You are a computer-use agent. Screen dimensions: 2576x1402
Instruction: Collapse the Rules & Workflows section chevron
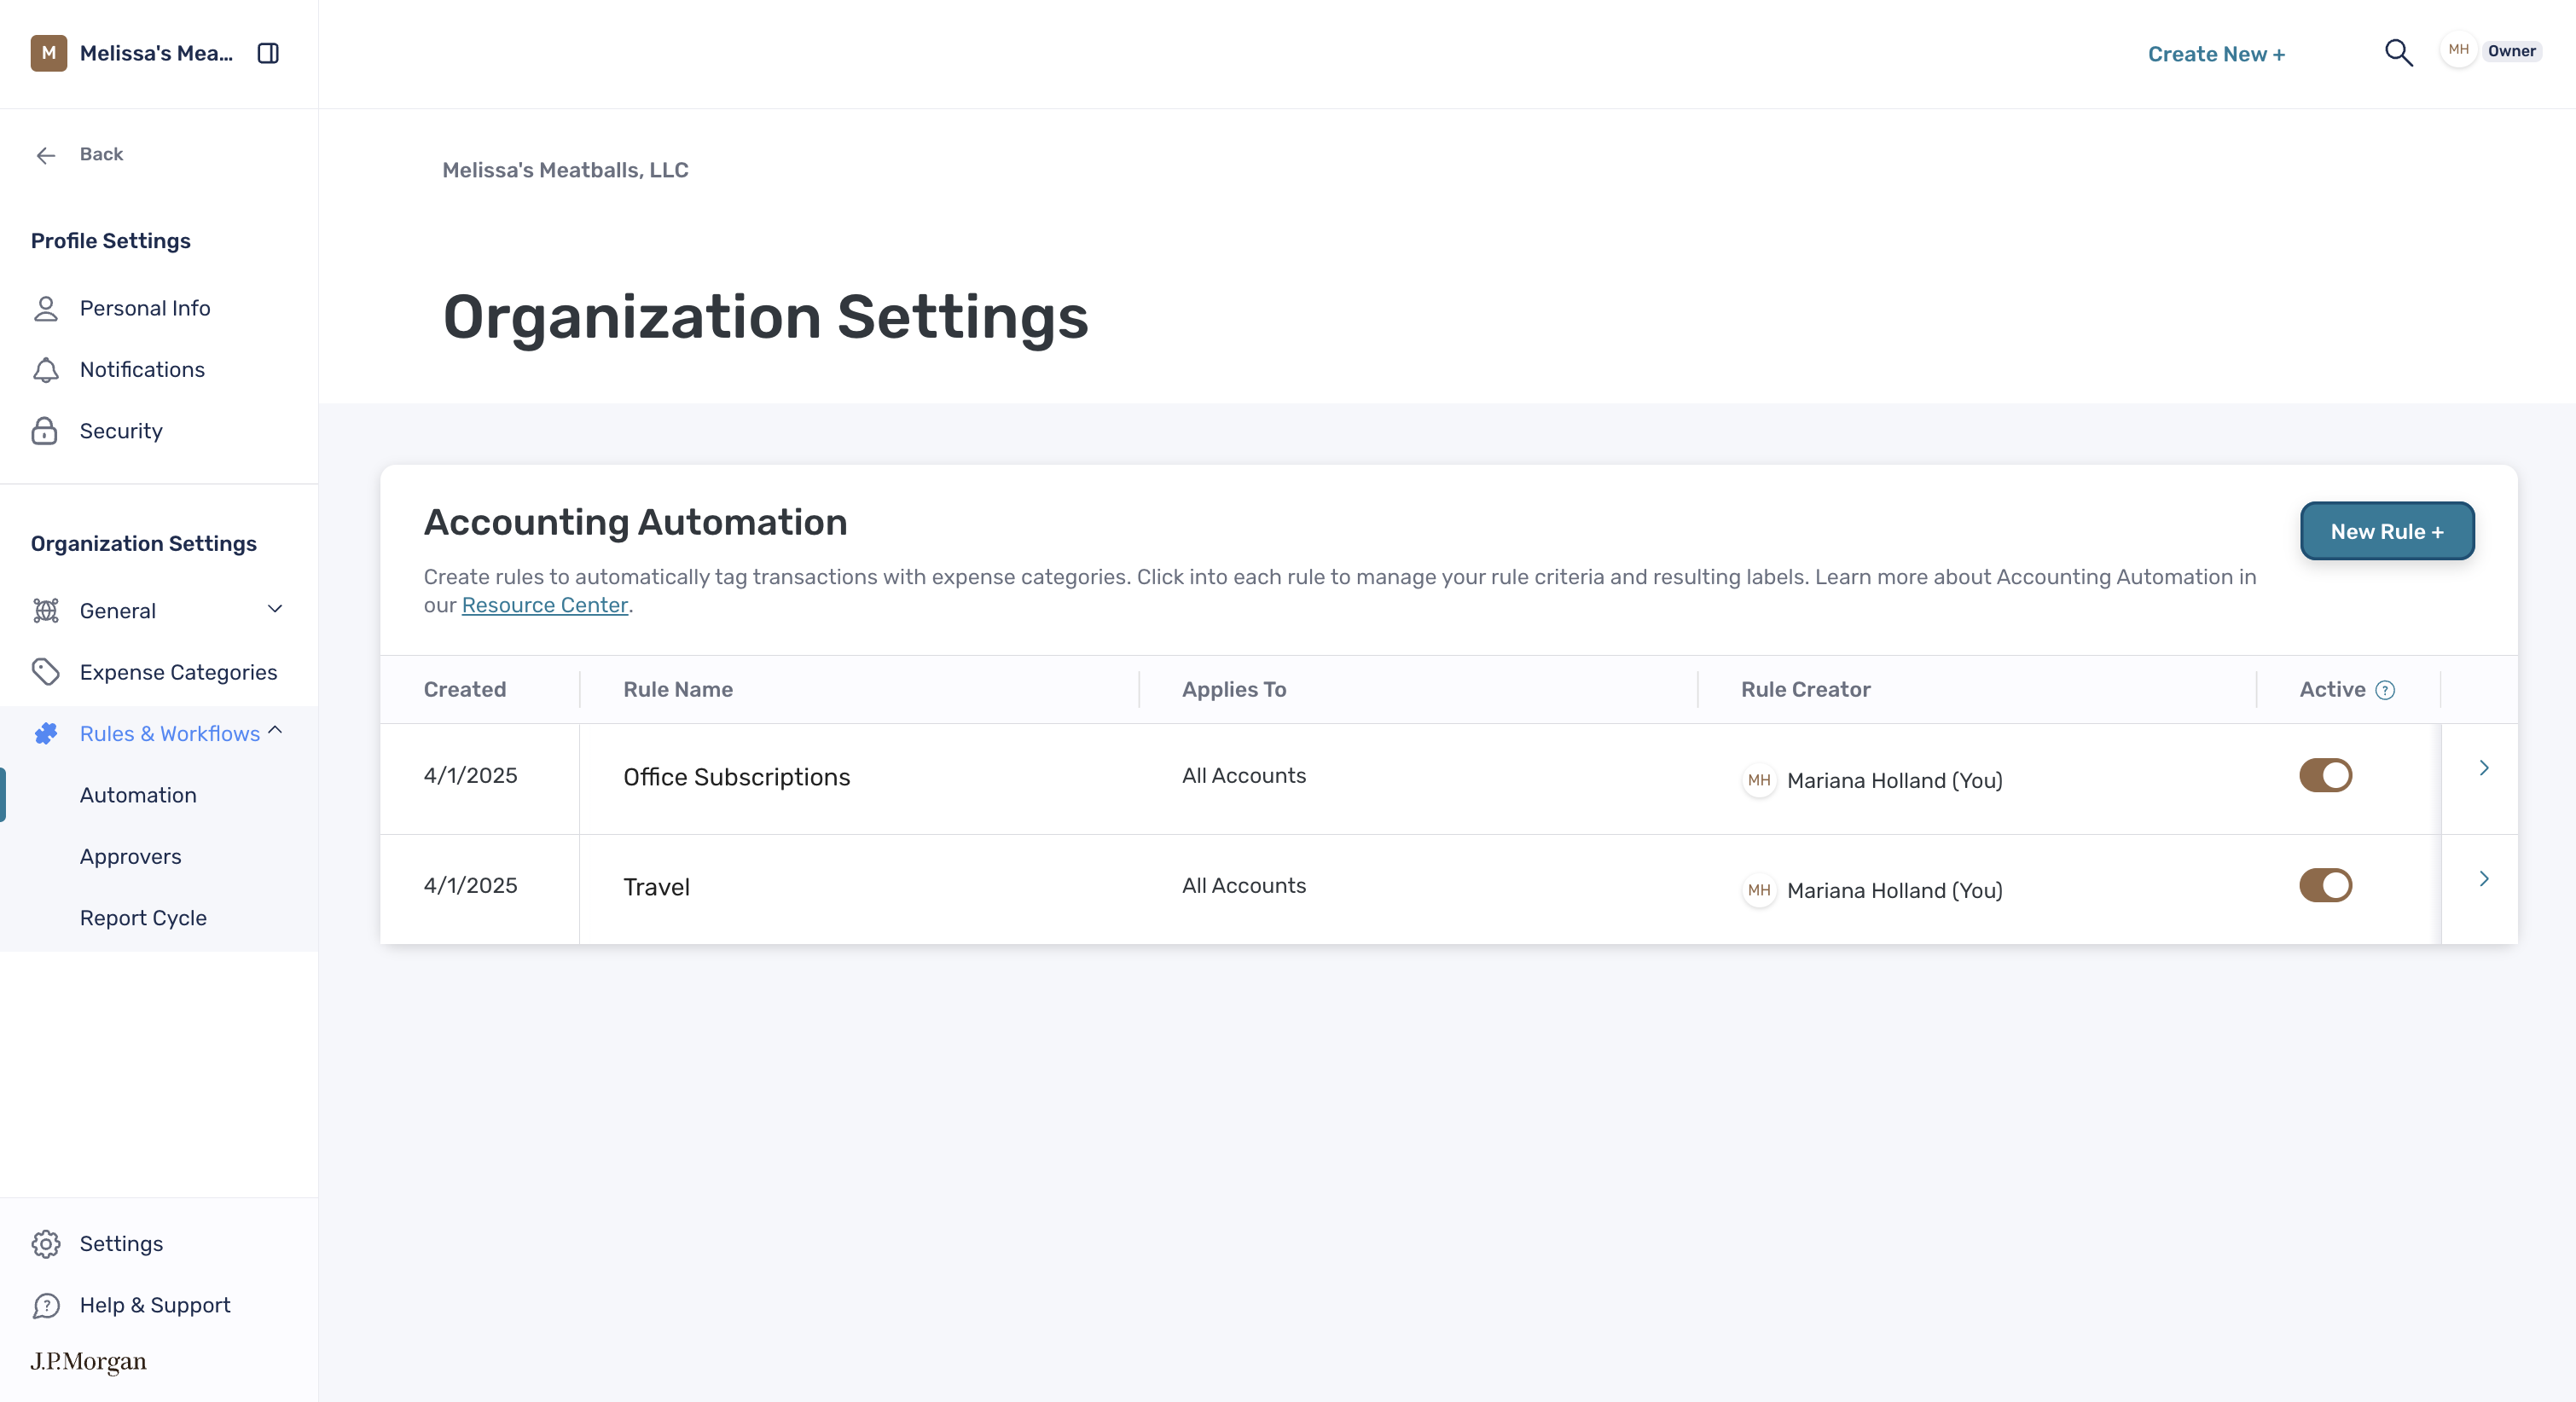point(275,731)
